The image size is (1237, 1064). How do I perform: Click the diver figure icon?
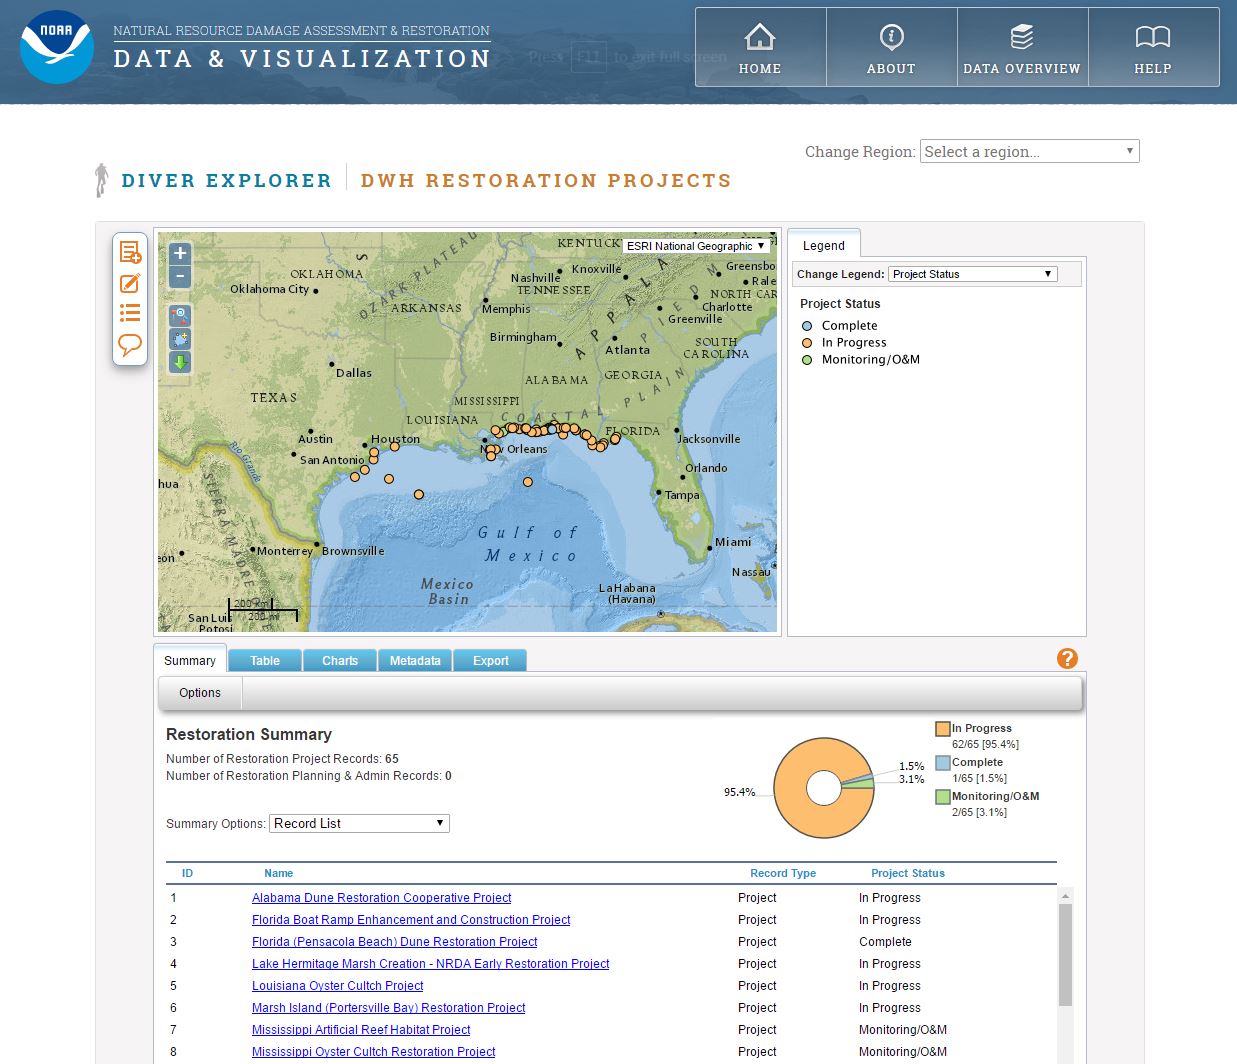pos(101,180)
